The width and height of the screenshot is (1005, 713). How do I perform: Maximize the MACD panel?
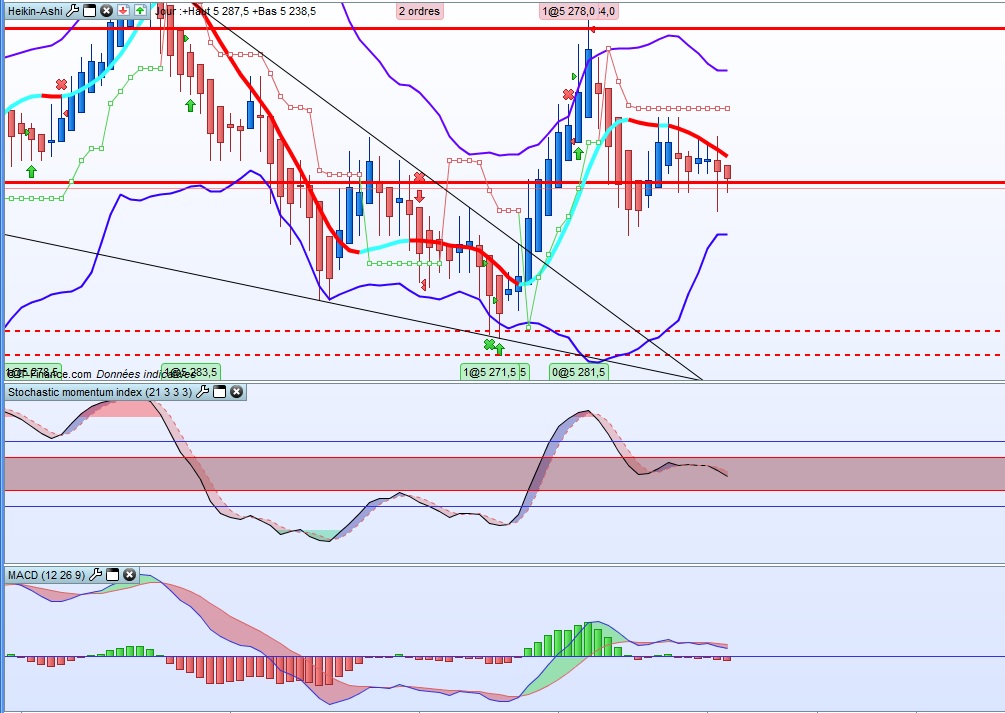[112, 575]
